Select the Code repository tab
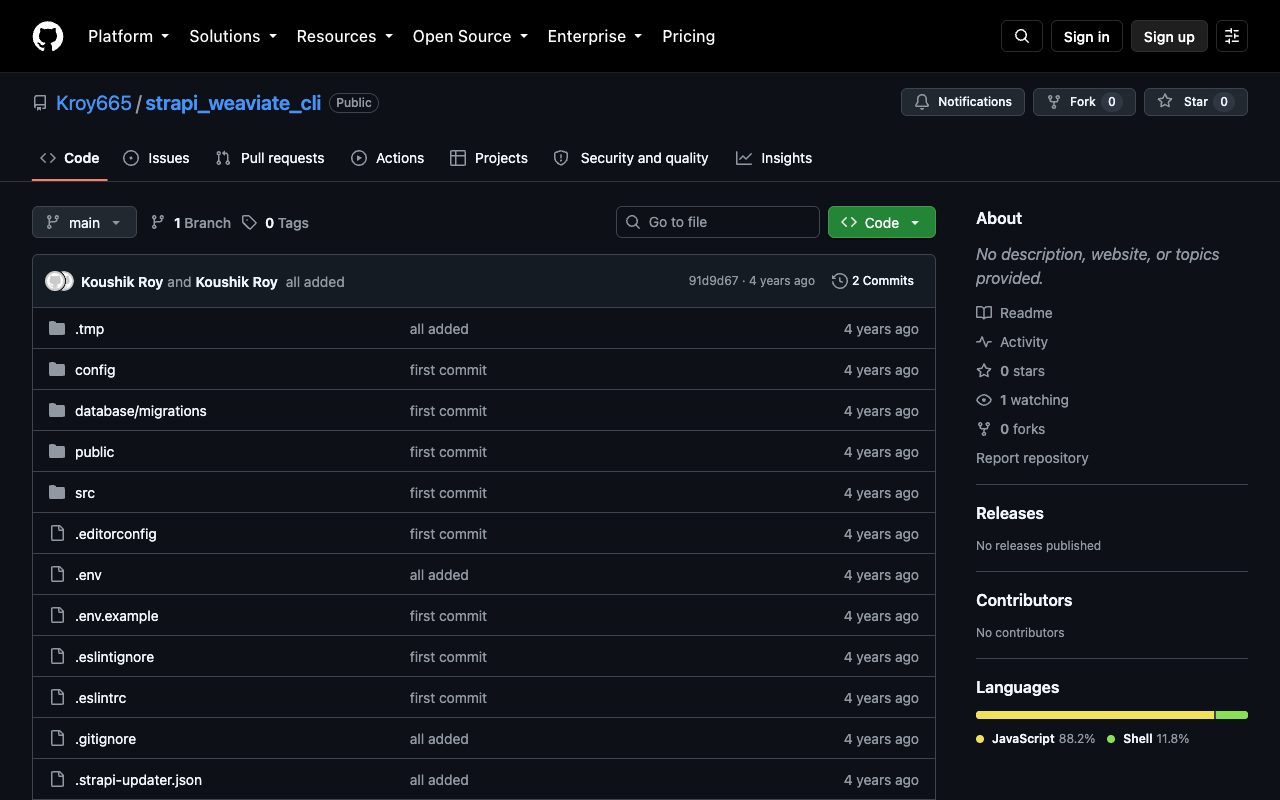The height and width of the screenshot is (800, 1280). pyautogui.click(x=70, y=158)
